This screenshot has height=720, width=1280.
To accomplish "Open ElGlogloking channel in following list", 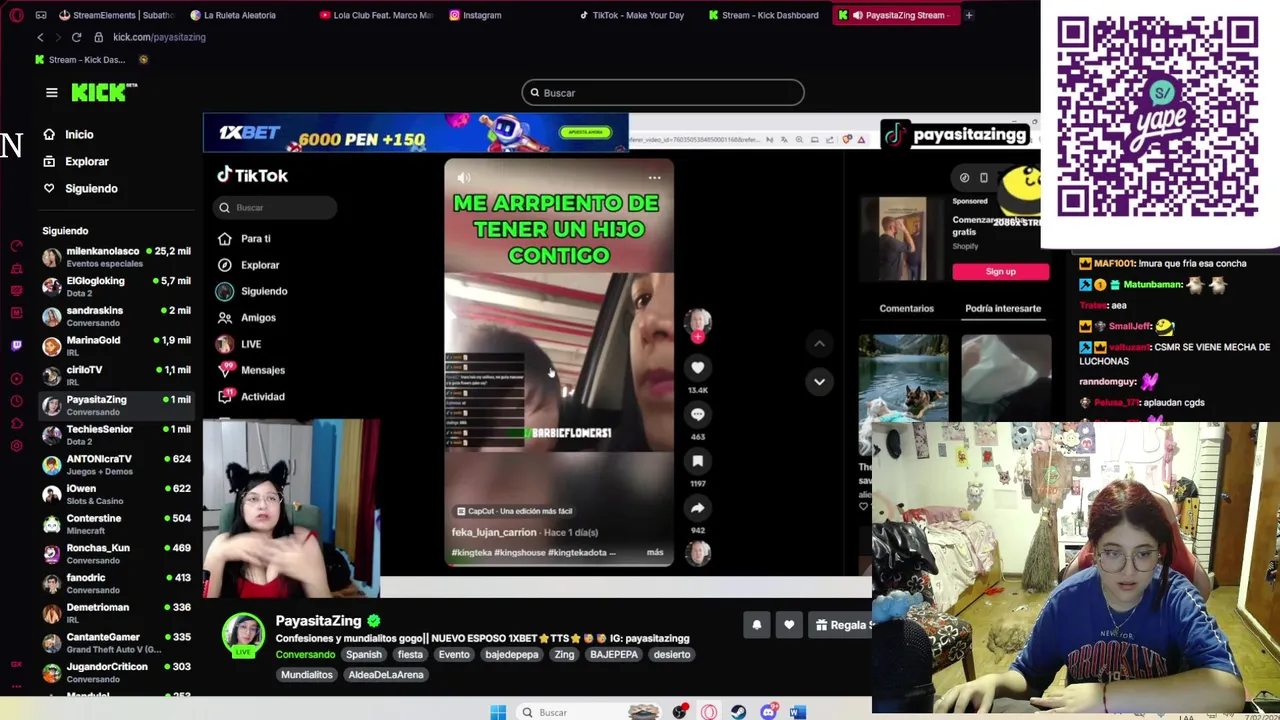I will pyautogui.click(x=116, y=287).
